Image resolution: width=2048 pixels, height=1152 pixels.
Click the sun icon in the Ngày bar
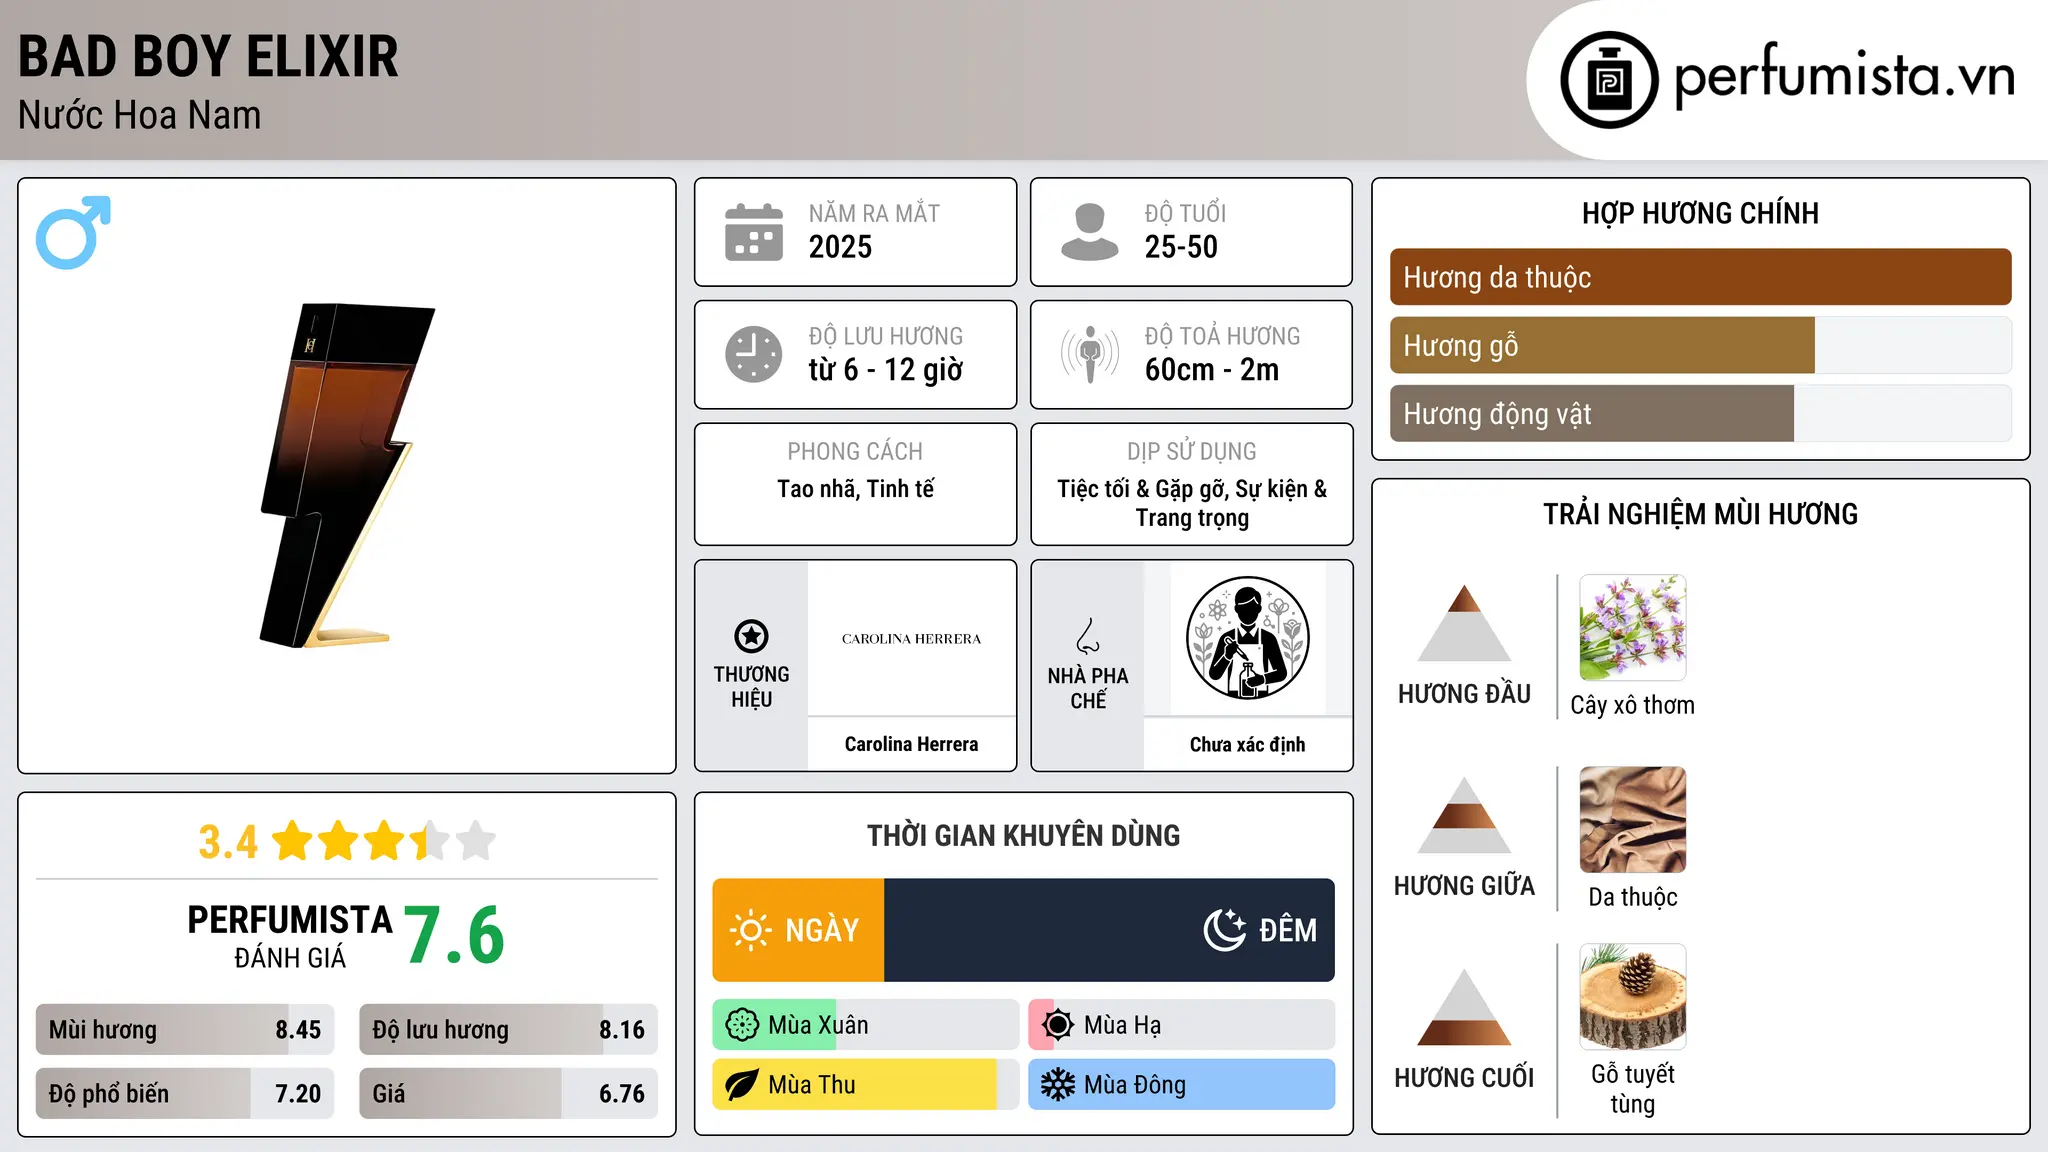click(751, 930)
